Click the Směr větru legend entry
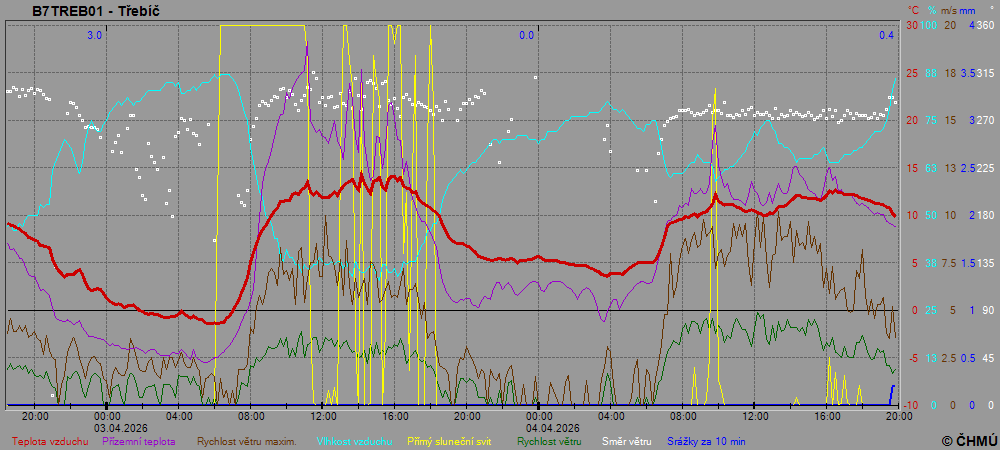Screen dimensions: 1000x450 click(x=624, y=441)
